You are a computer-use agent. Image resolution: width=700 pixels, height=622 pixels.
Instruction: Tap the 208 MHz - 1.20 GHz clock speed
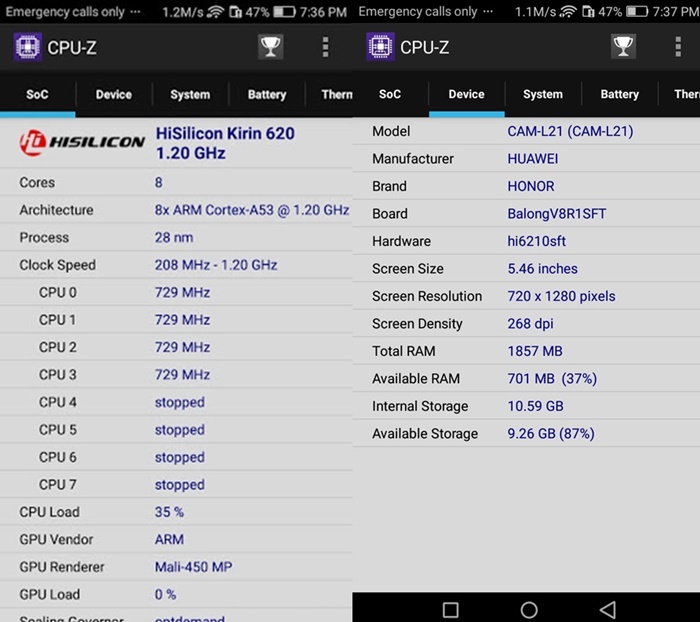pyautogui.click(x=216, y=265)
